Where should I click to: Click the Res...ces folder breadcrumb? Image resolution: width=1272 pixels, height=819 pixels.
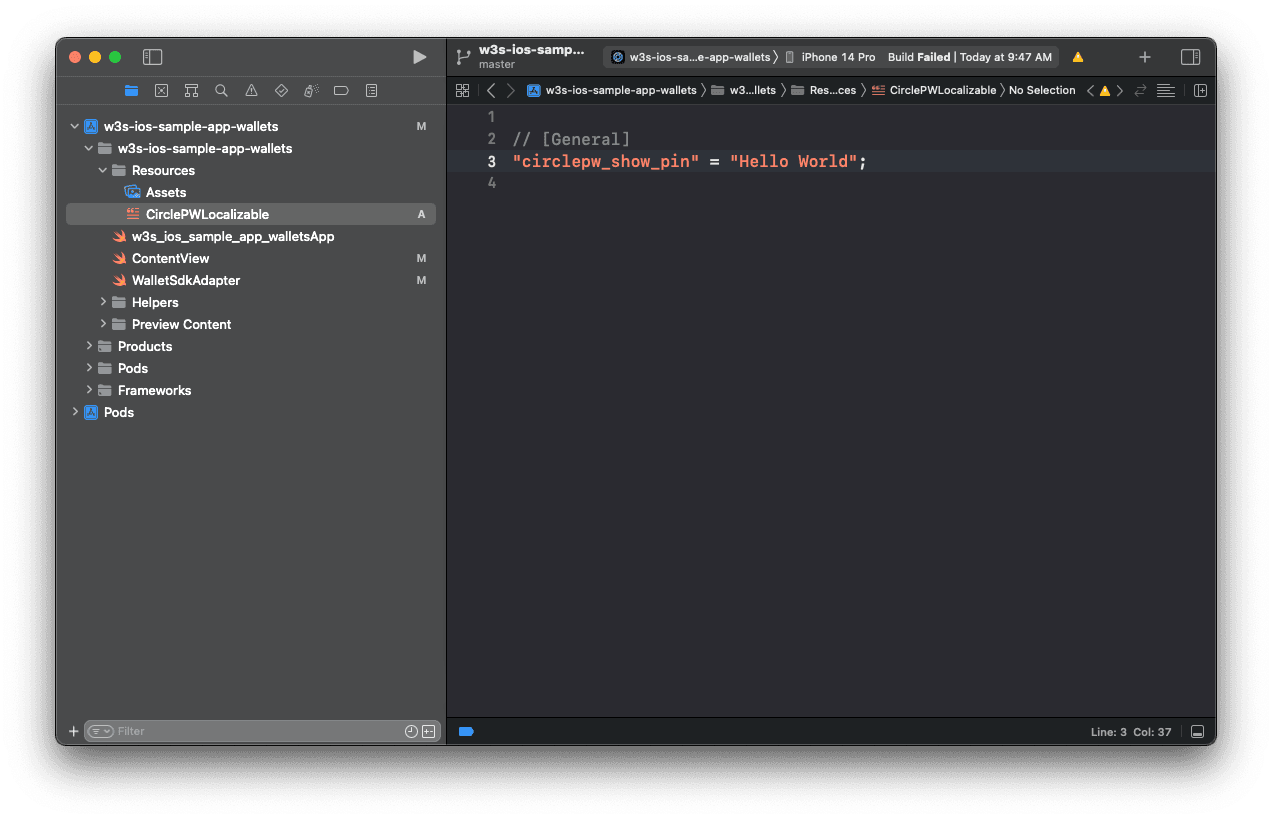824,90
